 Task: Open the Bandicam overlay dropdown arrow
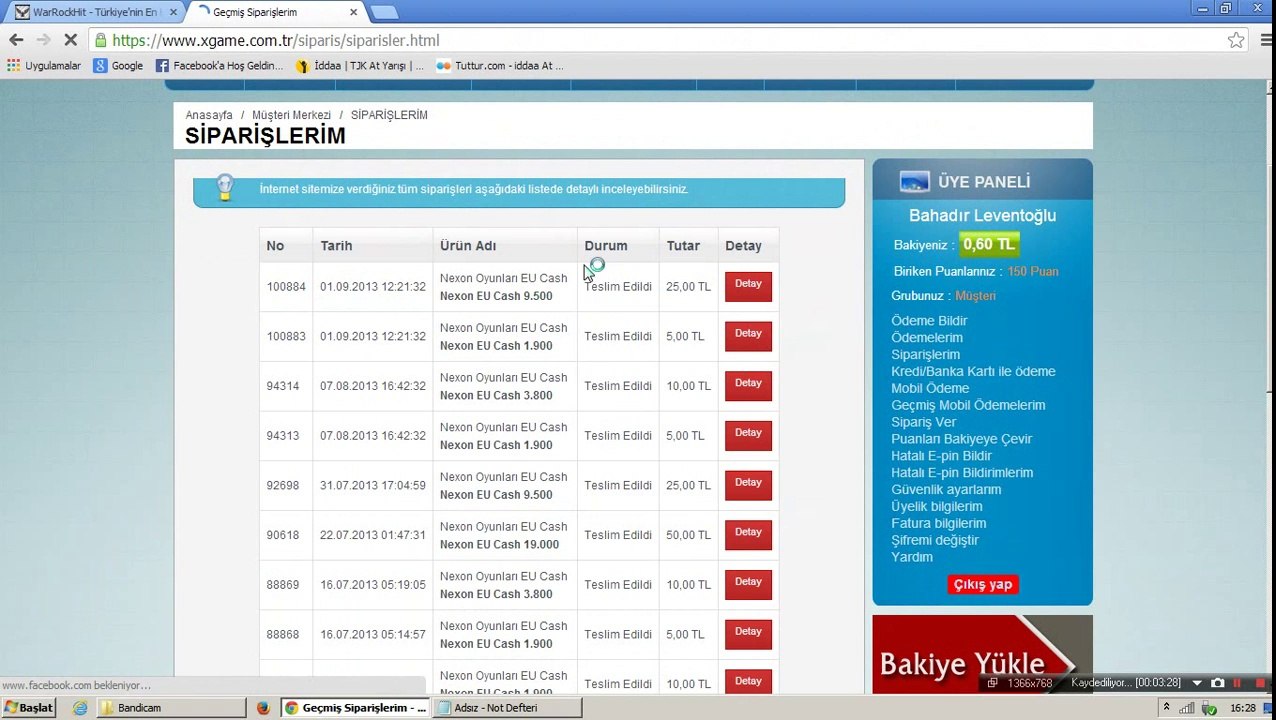[1197, 683]
